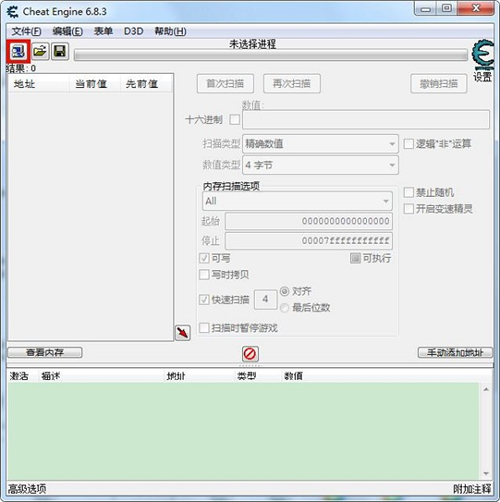Screen dimensions: 500x502
Task: Toggle the 可执行 executable checkbox
Action: 355,258
